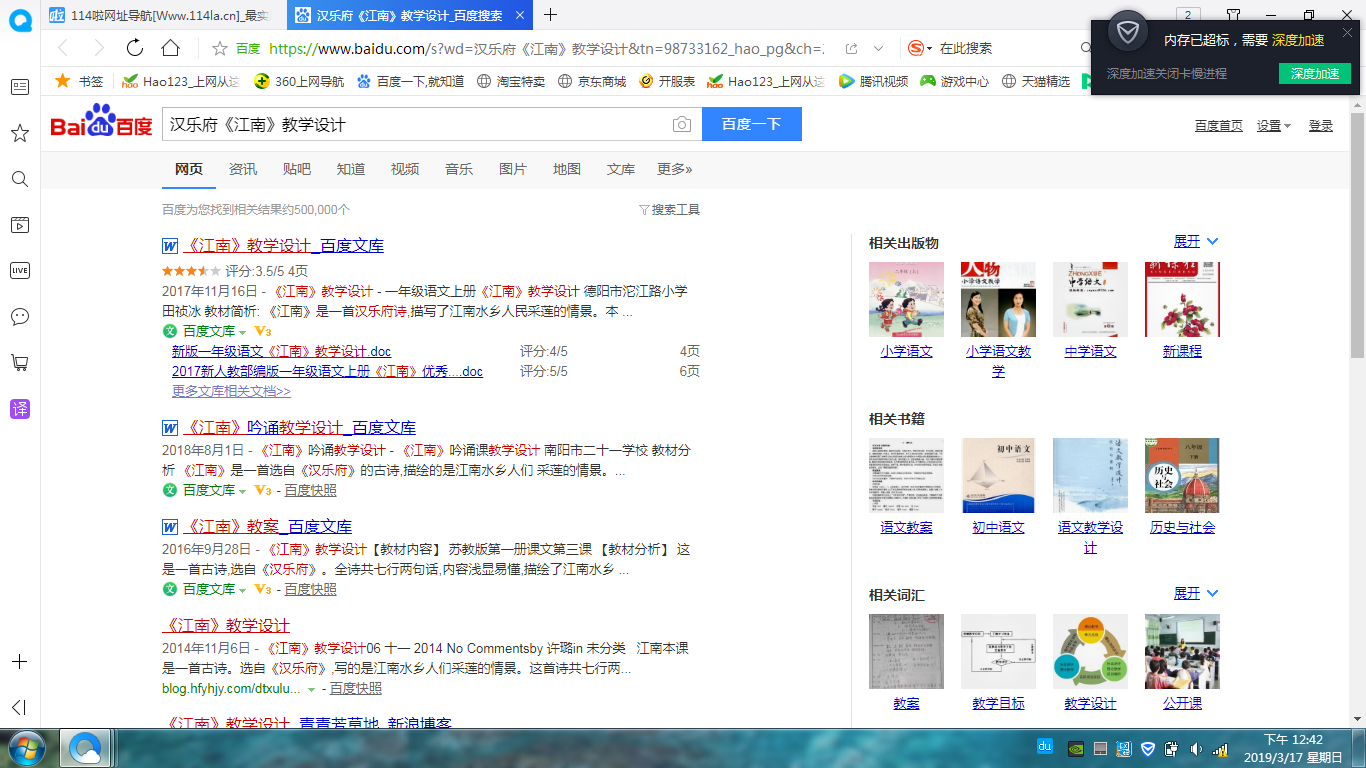Open 搜索工具 filter link
The image size is (1366, 768).
click(x=669, y=210)
